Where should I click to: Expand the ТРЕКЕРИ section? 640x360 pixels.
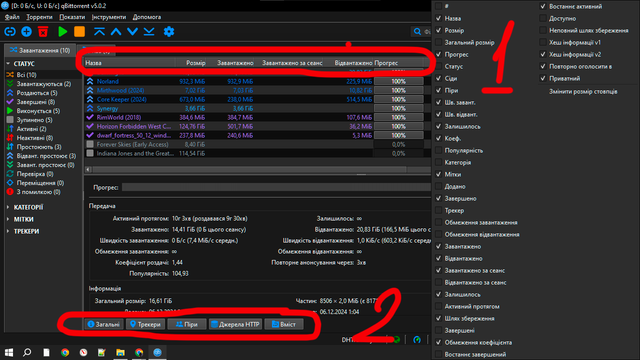(8, 231)
